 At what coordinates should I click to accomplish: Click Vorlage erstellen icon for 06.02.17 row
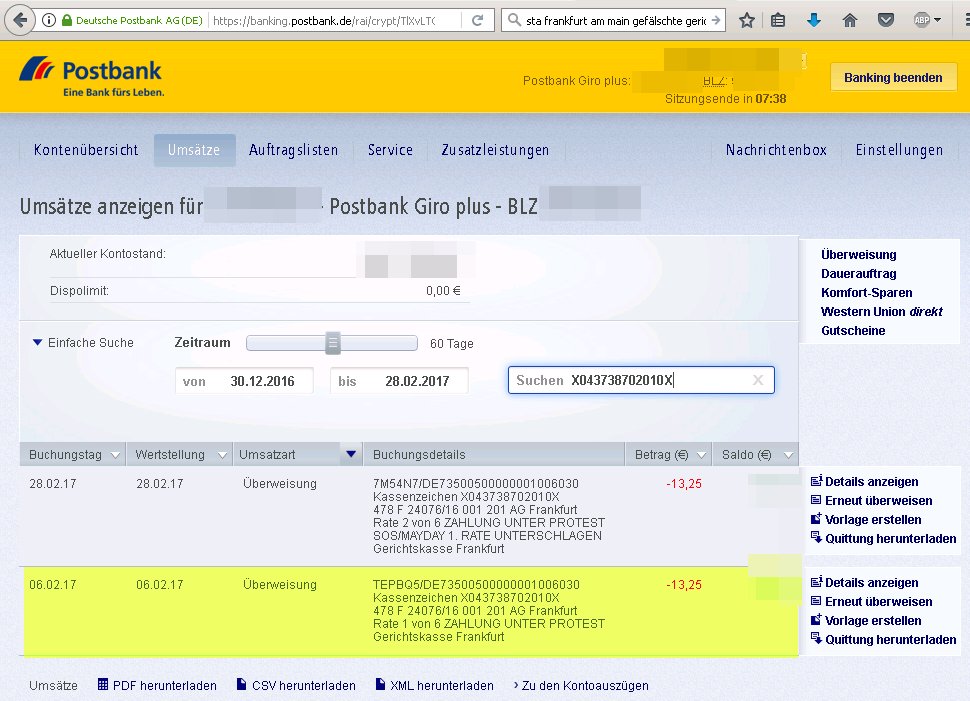(x=817, y=619)
